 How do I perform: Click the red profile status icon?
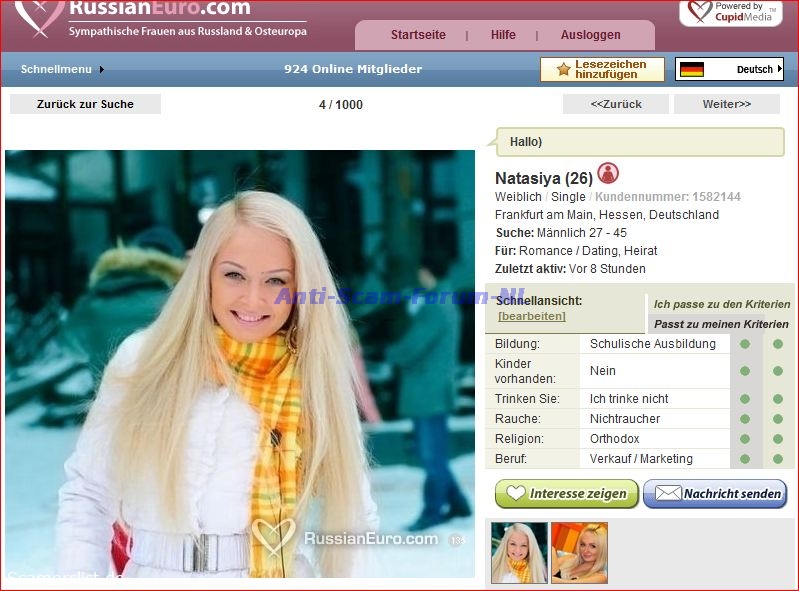(608, 174)
